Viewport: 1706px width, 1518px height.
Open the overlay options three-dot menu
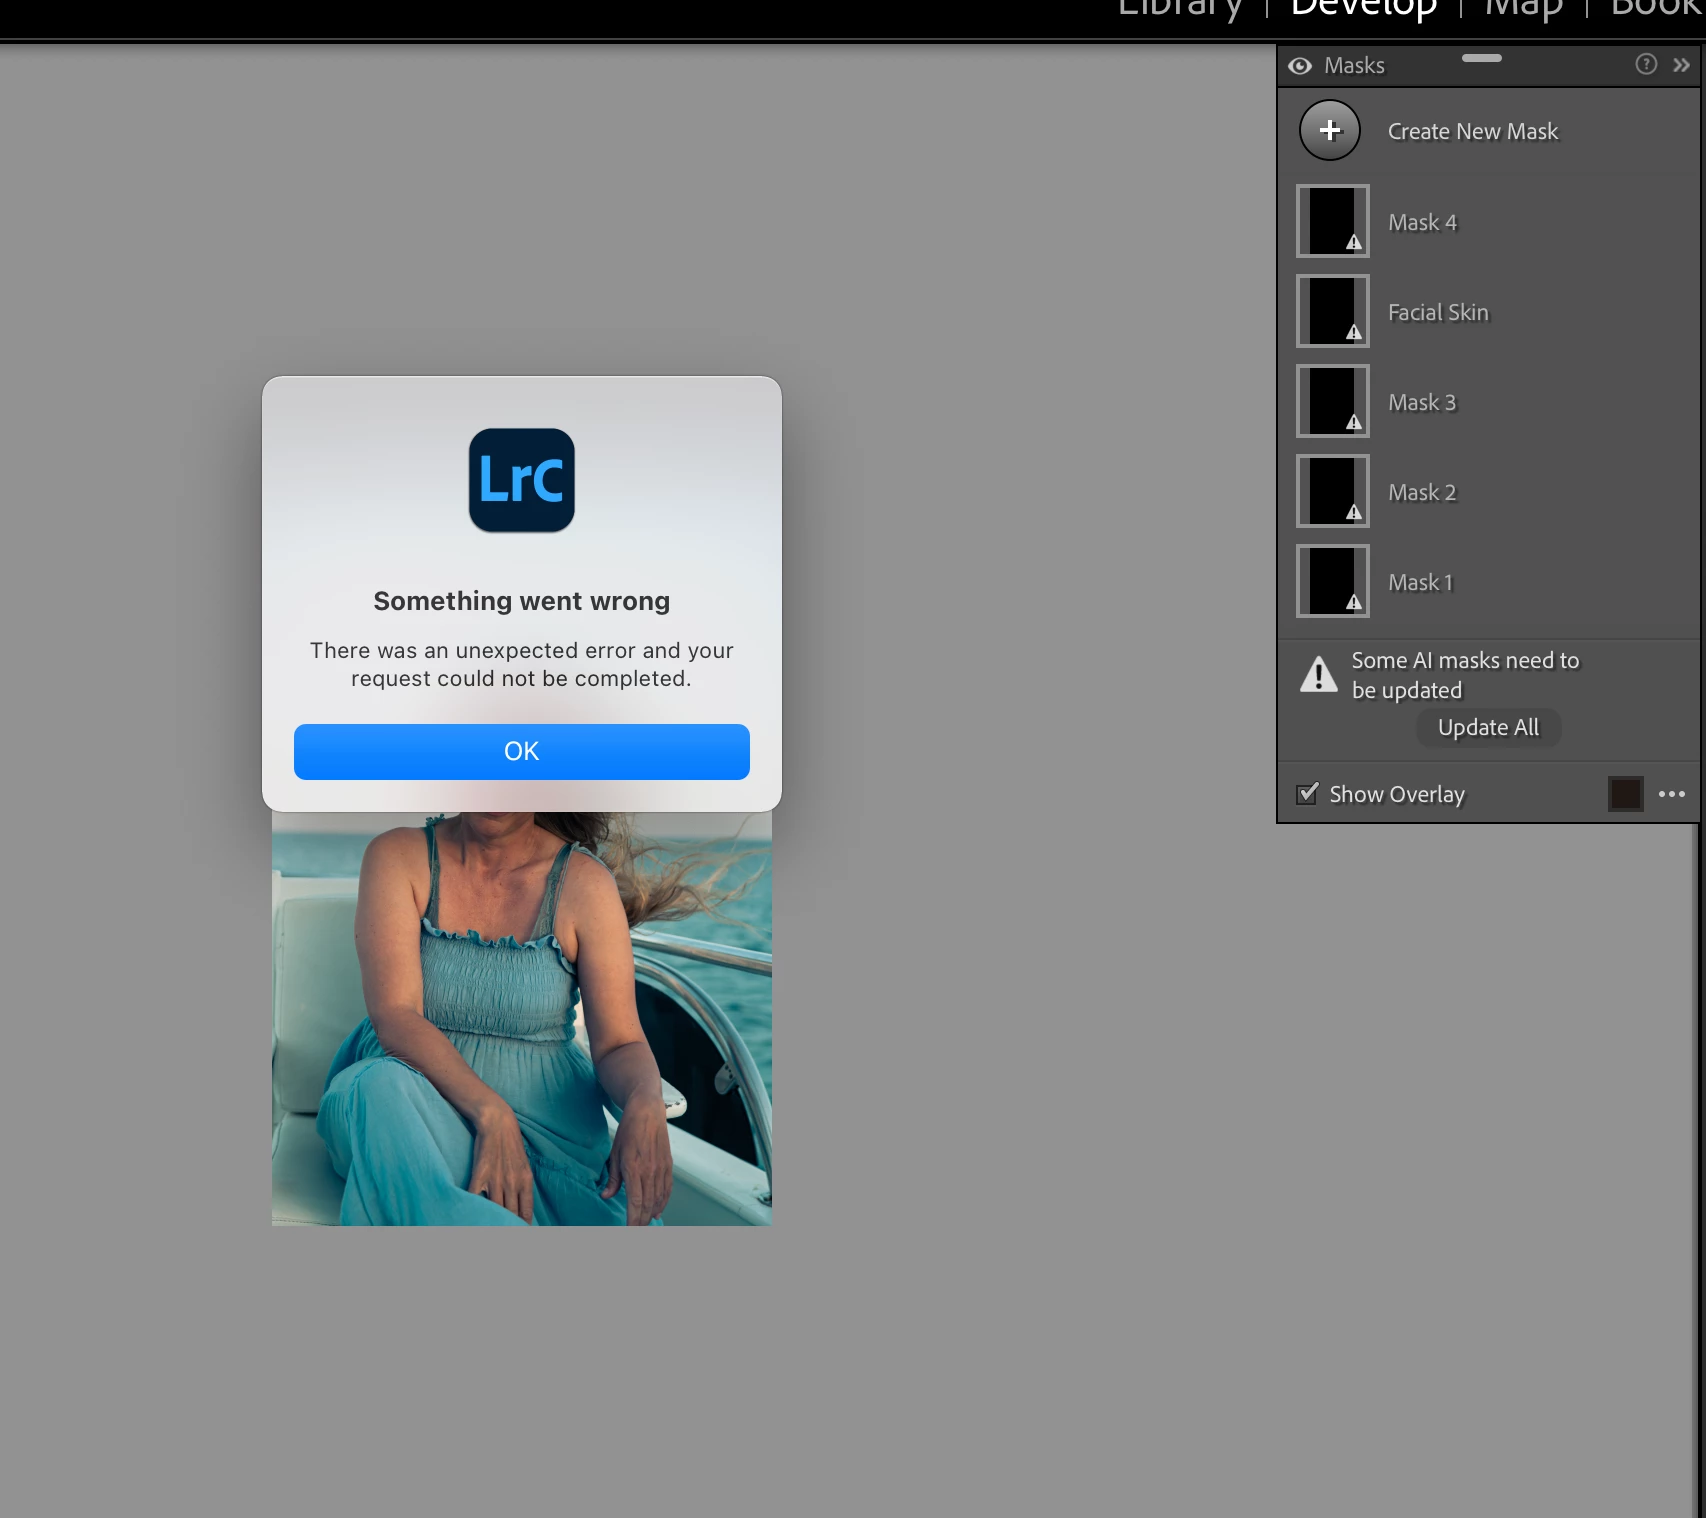click(1671, 794)
